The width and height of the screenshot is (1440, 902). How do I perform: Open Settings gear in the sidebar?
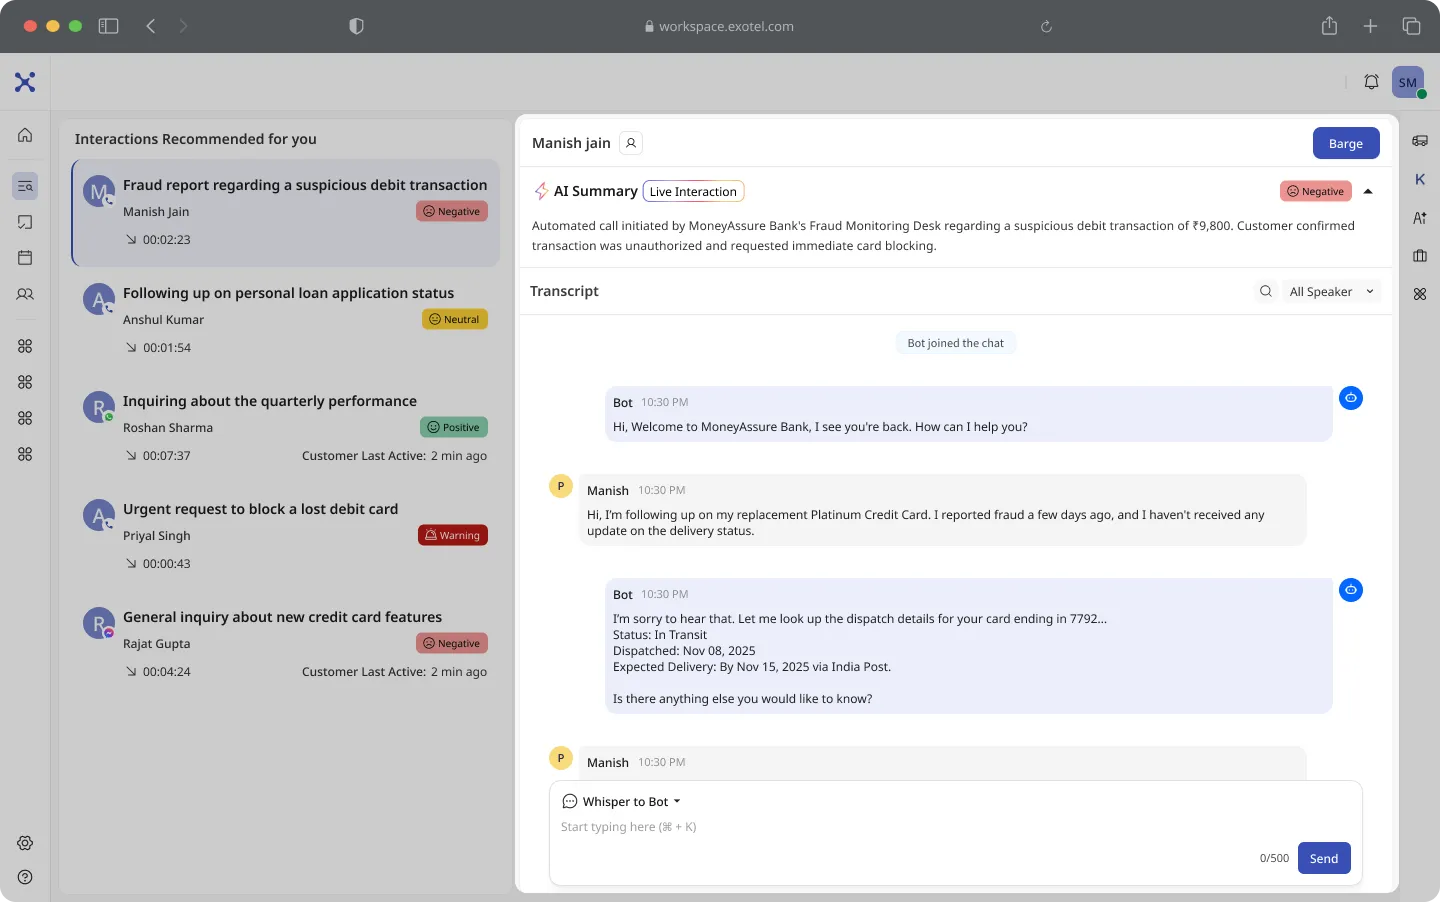tap(25, 843)
